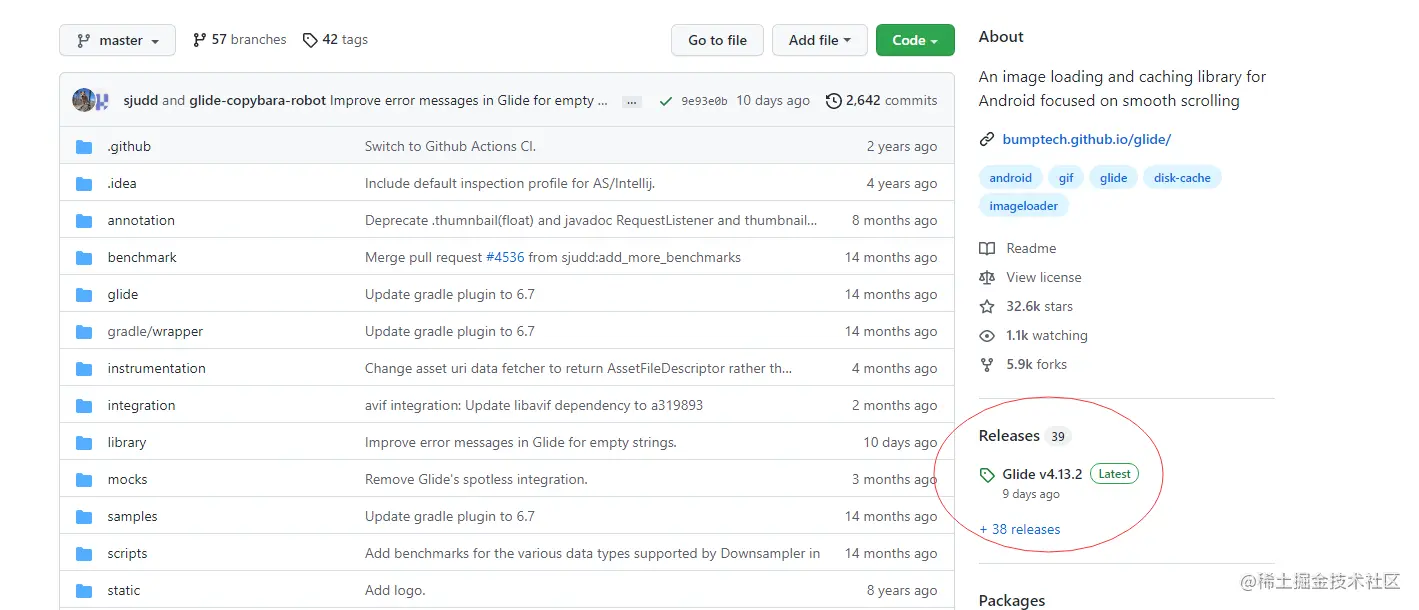Click the samples folder icon
This screenshot has width=1419, height=610.
pos(84,517)
